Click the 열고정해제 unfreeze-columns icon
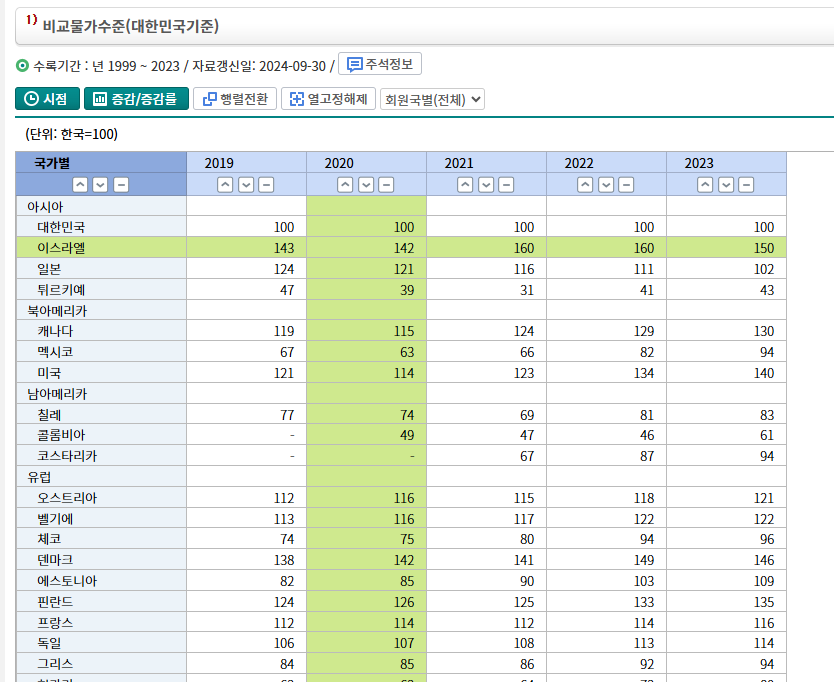This screenshot has height=682, width=834. pos(294,99)
